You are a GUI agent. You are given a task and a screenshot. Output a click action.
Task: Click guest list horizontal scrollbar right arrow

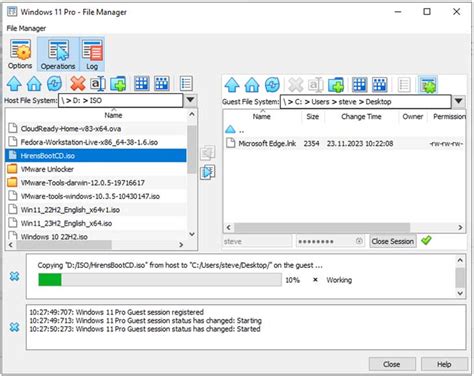coord(460,227)
